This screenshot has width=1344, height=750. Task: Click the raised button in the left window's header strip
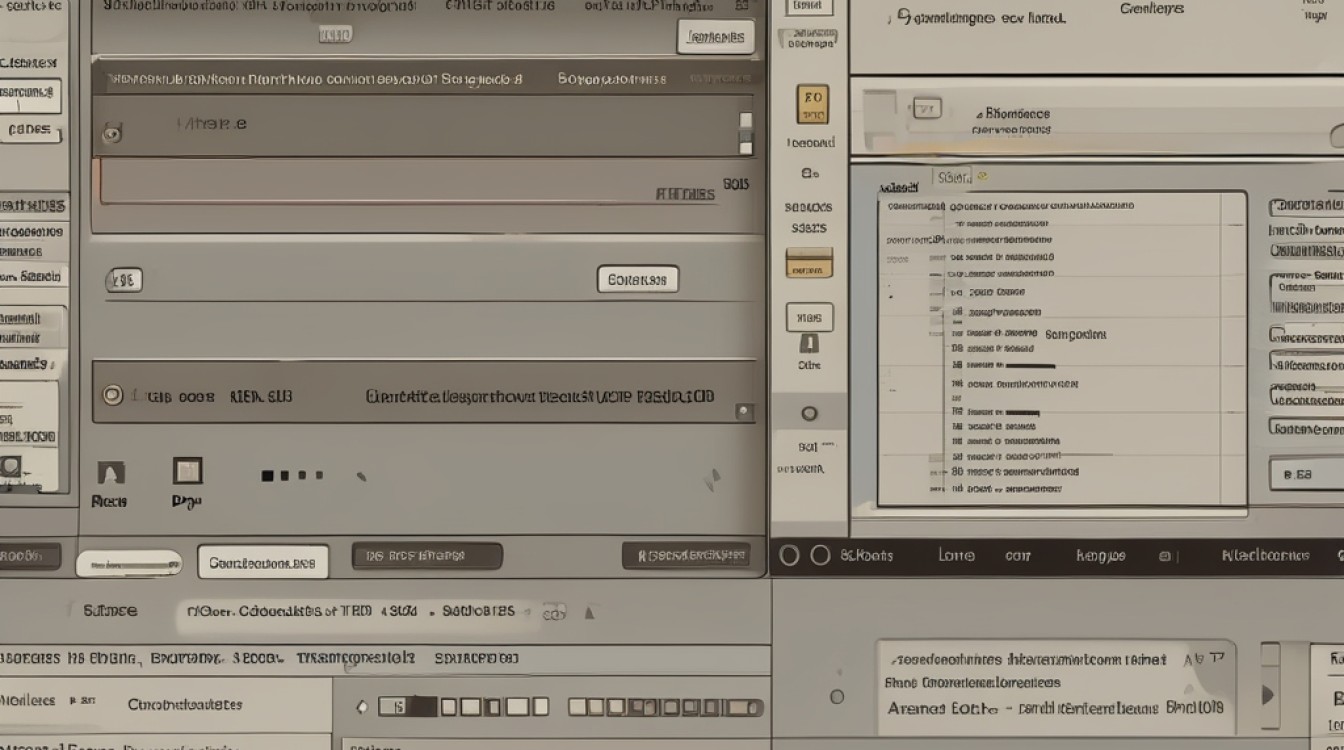(x=716, y=37)
